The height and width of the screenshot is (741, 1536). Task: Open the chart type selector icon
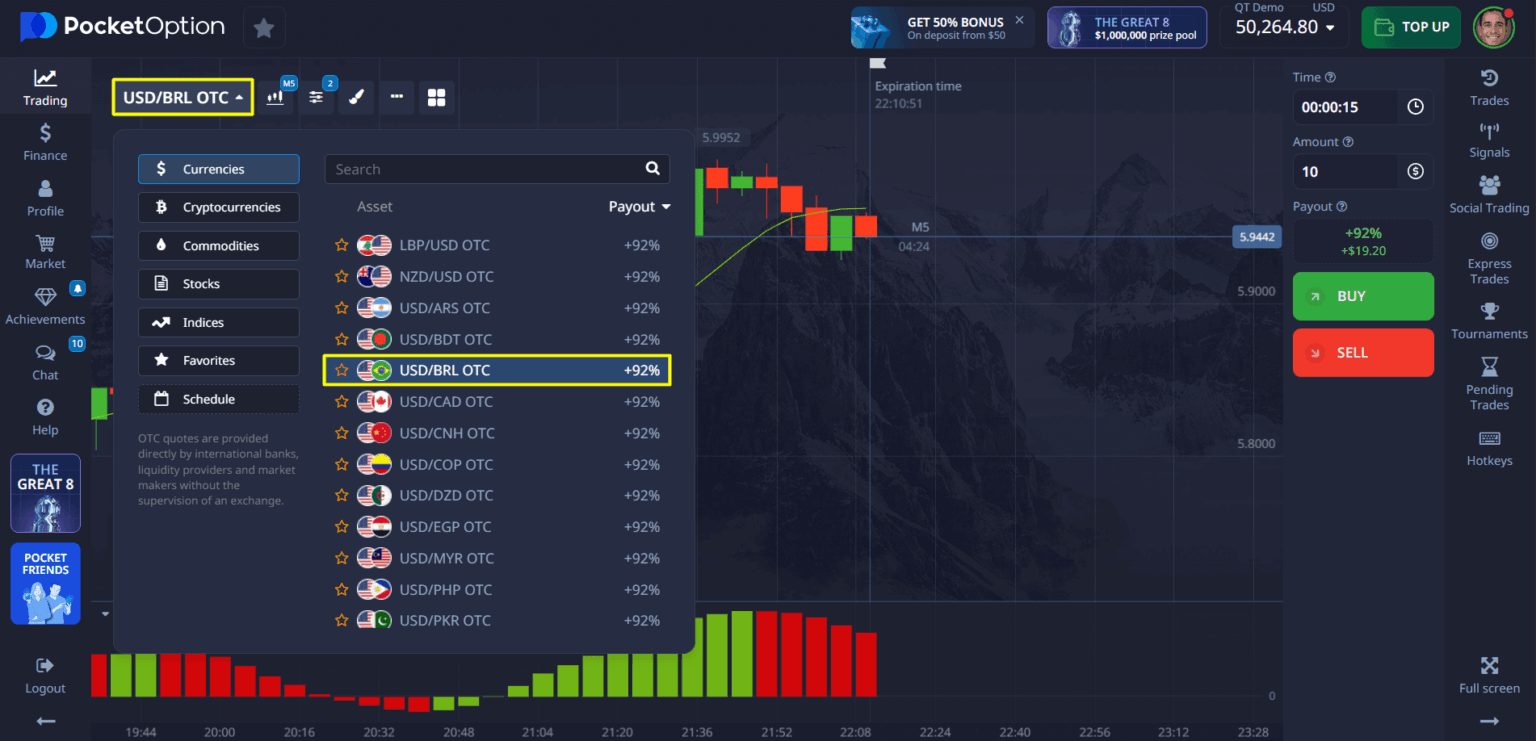(x=277, y=97)
